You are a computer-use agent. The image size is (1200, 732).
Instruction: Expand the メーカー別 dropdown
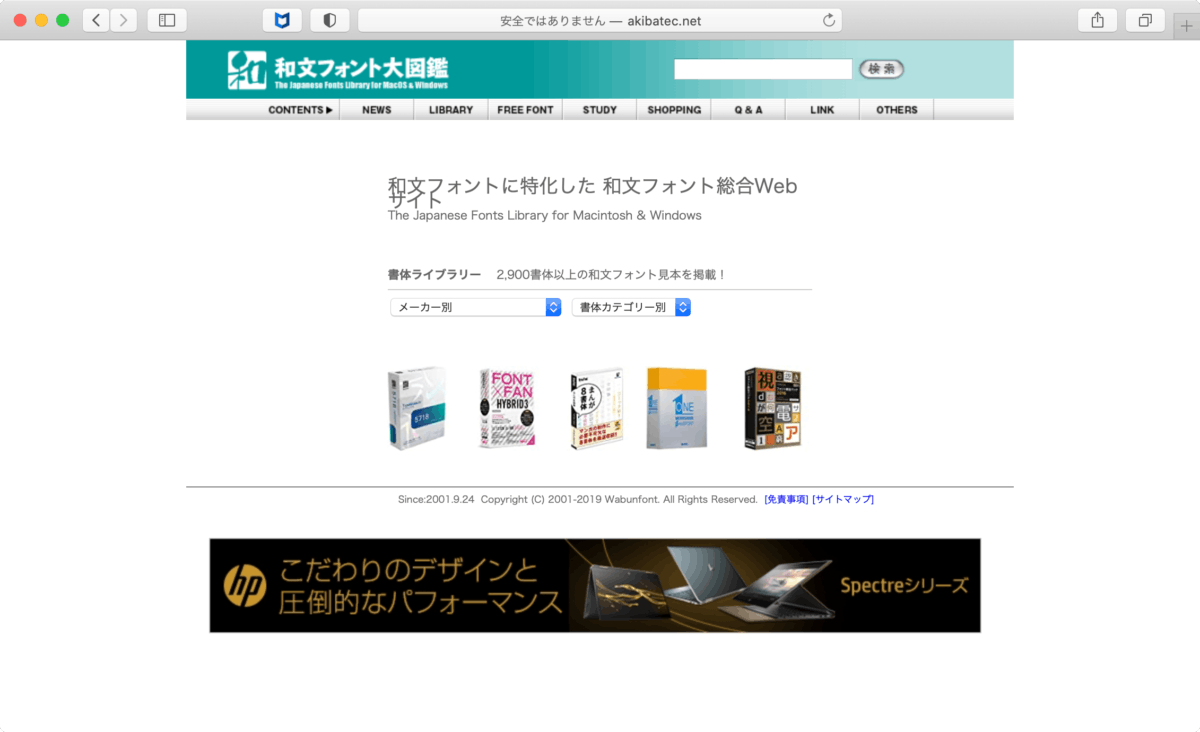click(x=476, y=307)
